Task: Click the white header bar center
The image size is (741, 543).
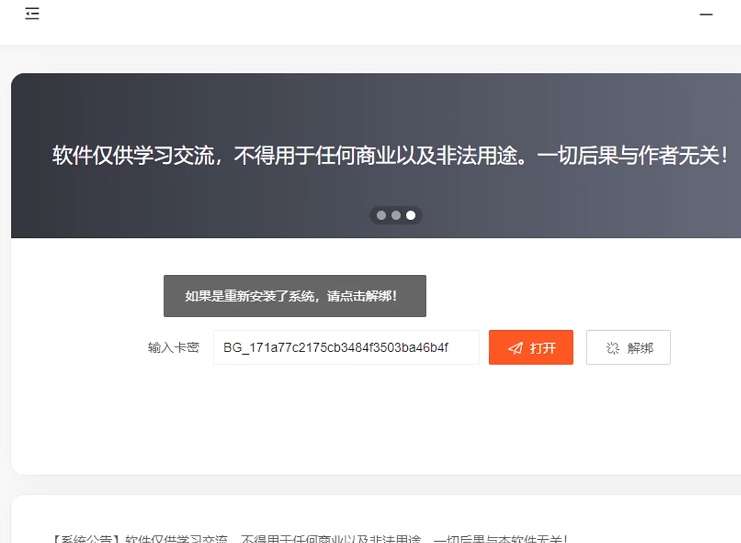Action: coord(370,20)
